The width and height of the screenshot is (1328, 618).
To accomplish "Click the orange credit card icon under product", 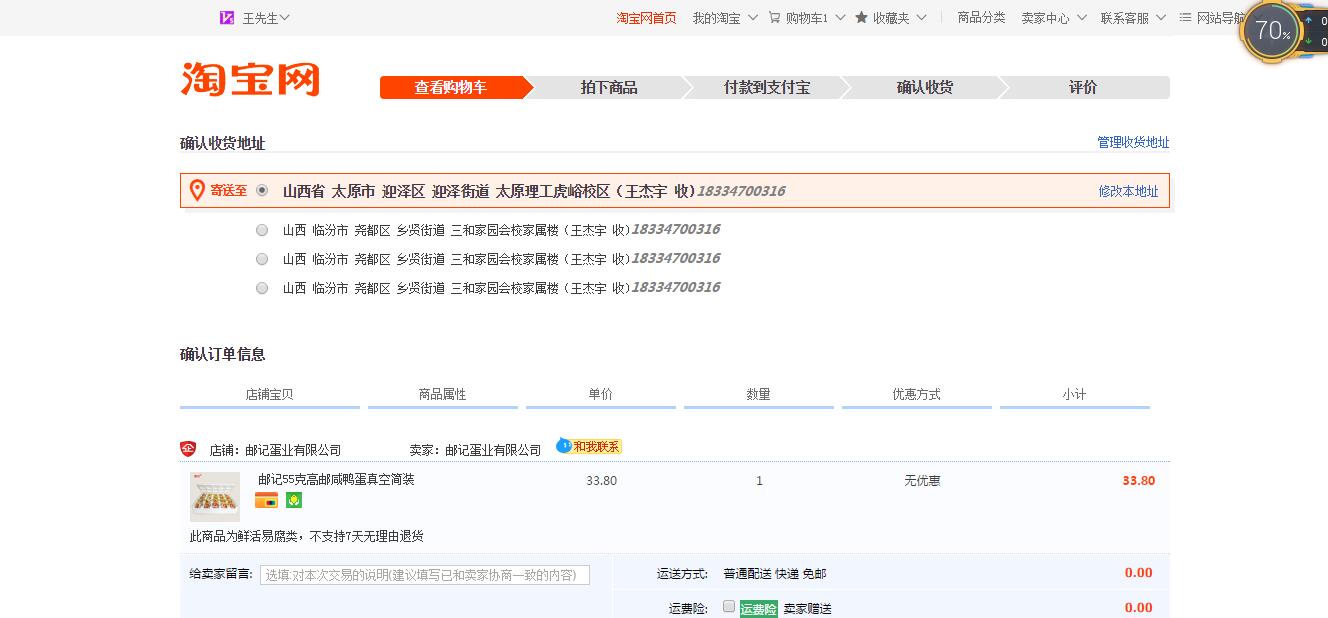I will point(266,500).
